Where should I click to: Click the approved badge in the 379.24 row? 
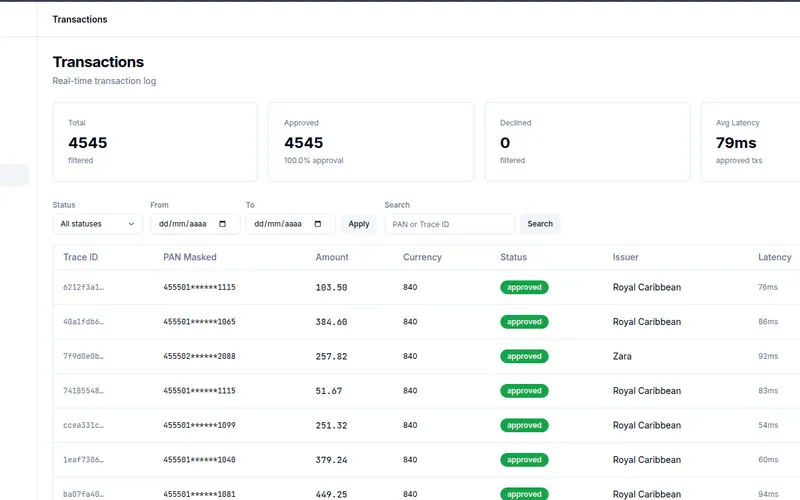pos(524,460)
